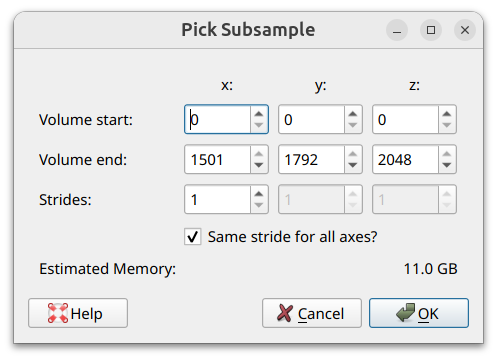This screenshot has height=360, width=497.
Task: Click the Estimated Memory label
Action: pos(107,269)
